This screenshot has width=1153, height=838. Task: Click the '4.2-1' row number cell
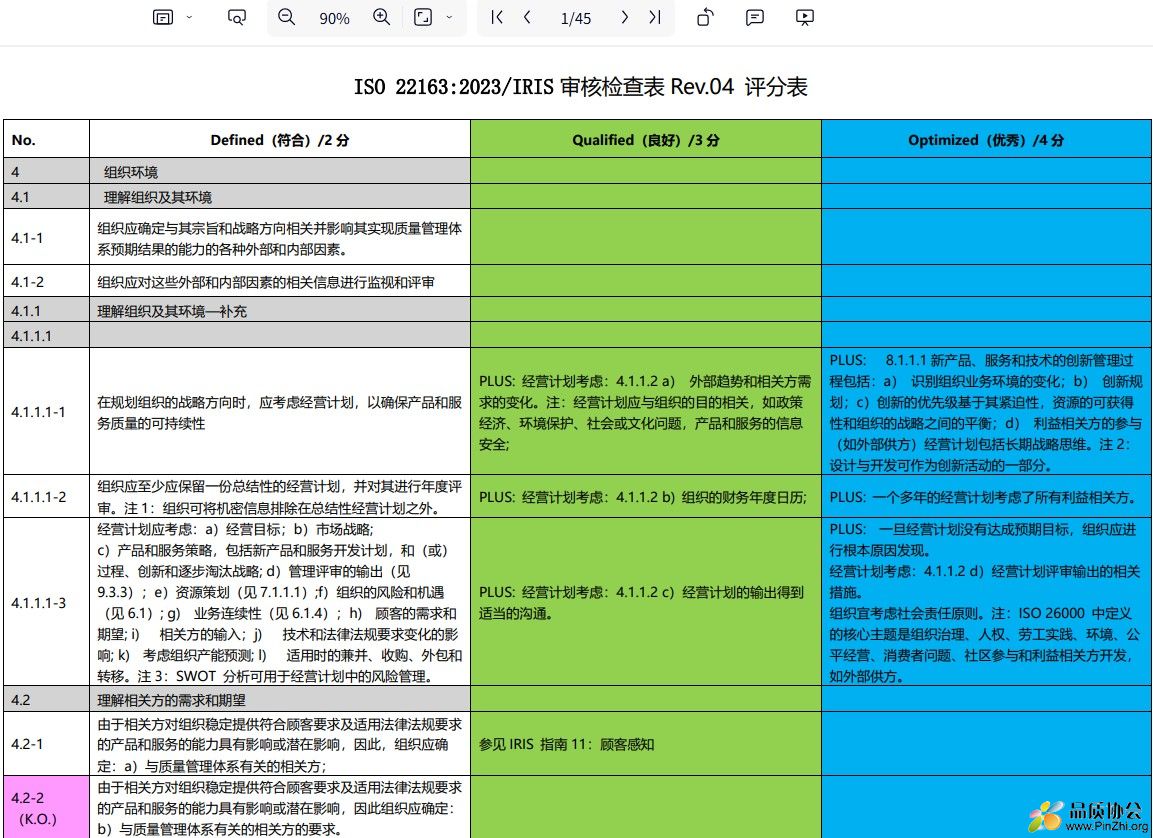(46, 743)
